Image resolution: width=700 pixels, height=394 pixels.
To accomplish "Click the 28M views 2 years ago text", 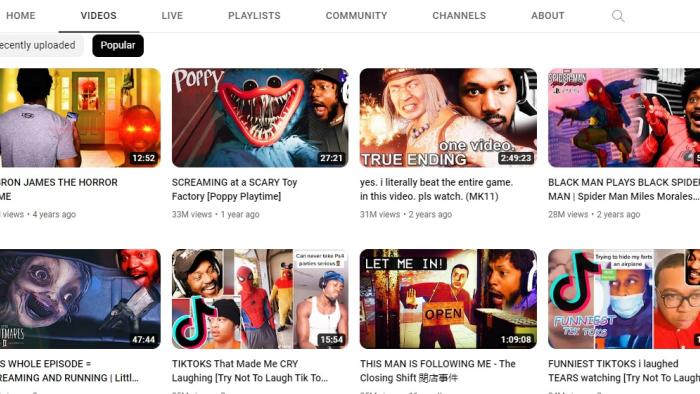I will 594,215.
